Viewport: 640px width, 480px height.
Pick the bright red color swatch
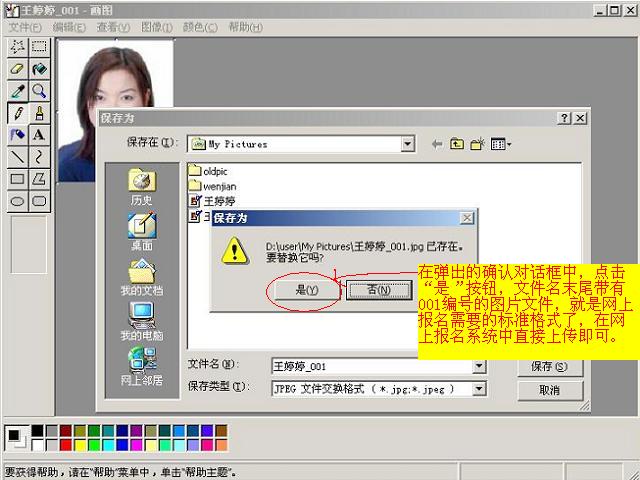(66, 444)
